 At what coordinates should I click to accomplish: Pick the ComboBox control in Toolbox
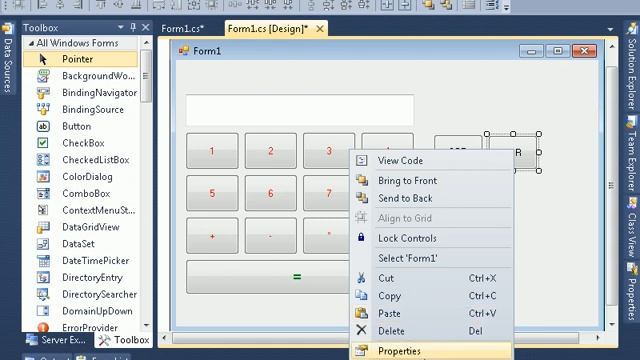point(80,193)
